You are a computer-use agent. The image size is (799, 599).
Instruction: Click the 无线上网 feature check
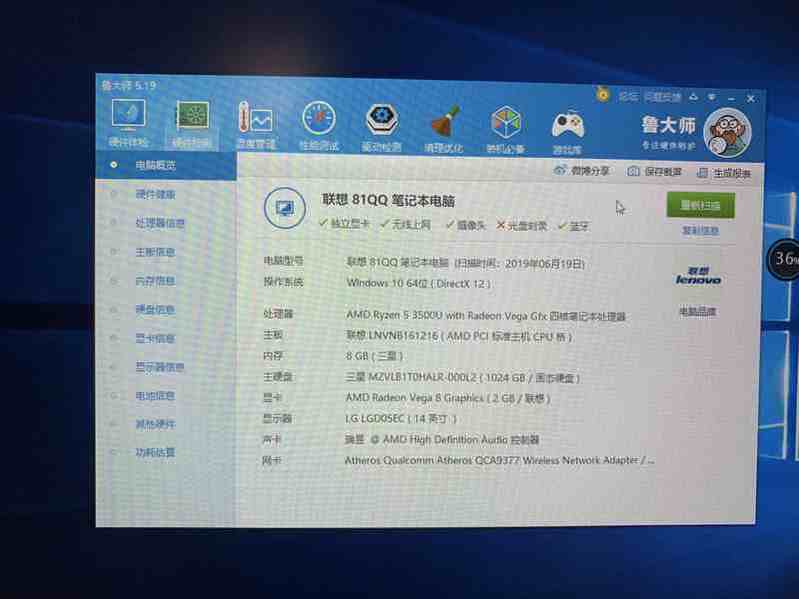pos(406,224)
